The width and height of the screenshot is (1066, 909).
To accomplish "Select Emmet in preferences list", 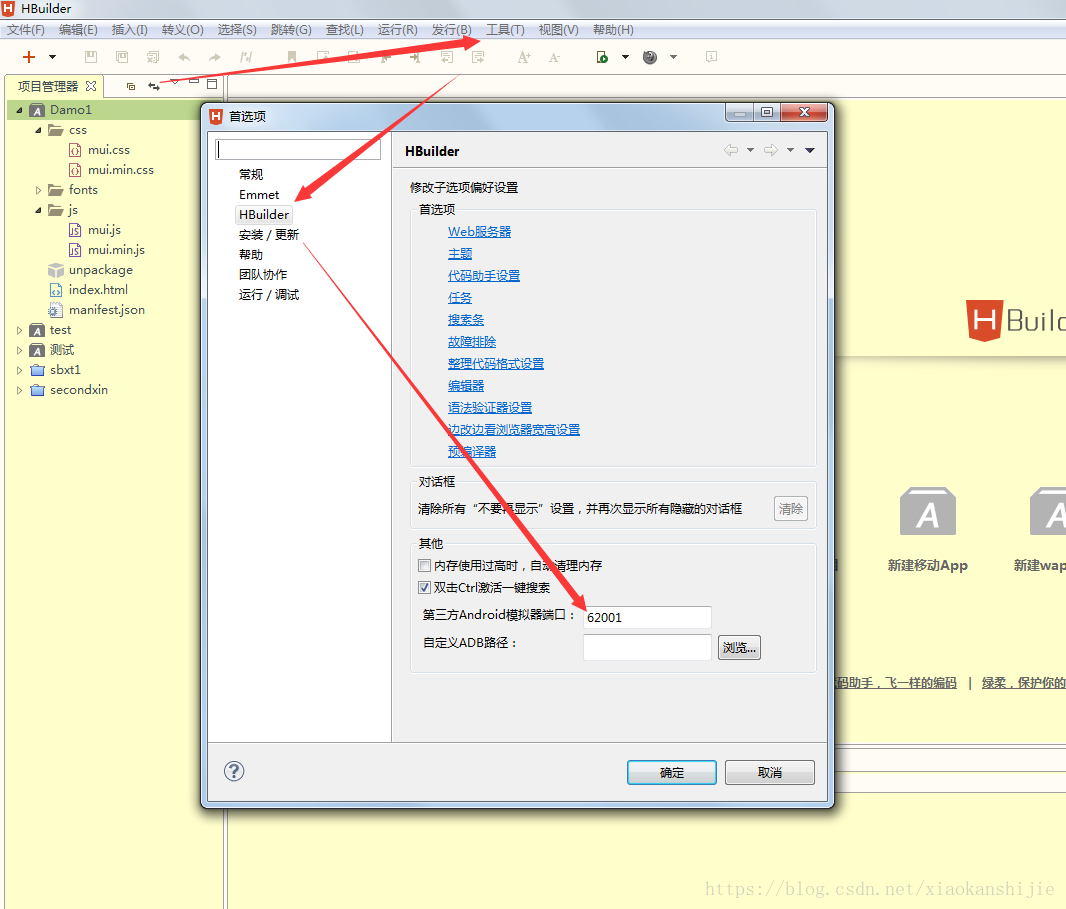I will (x=259, y=195).
